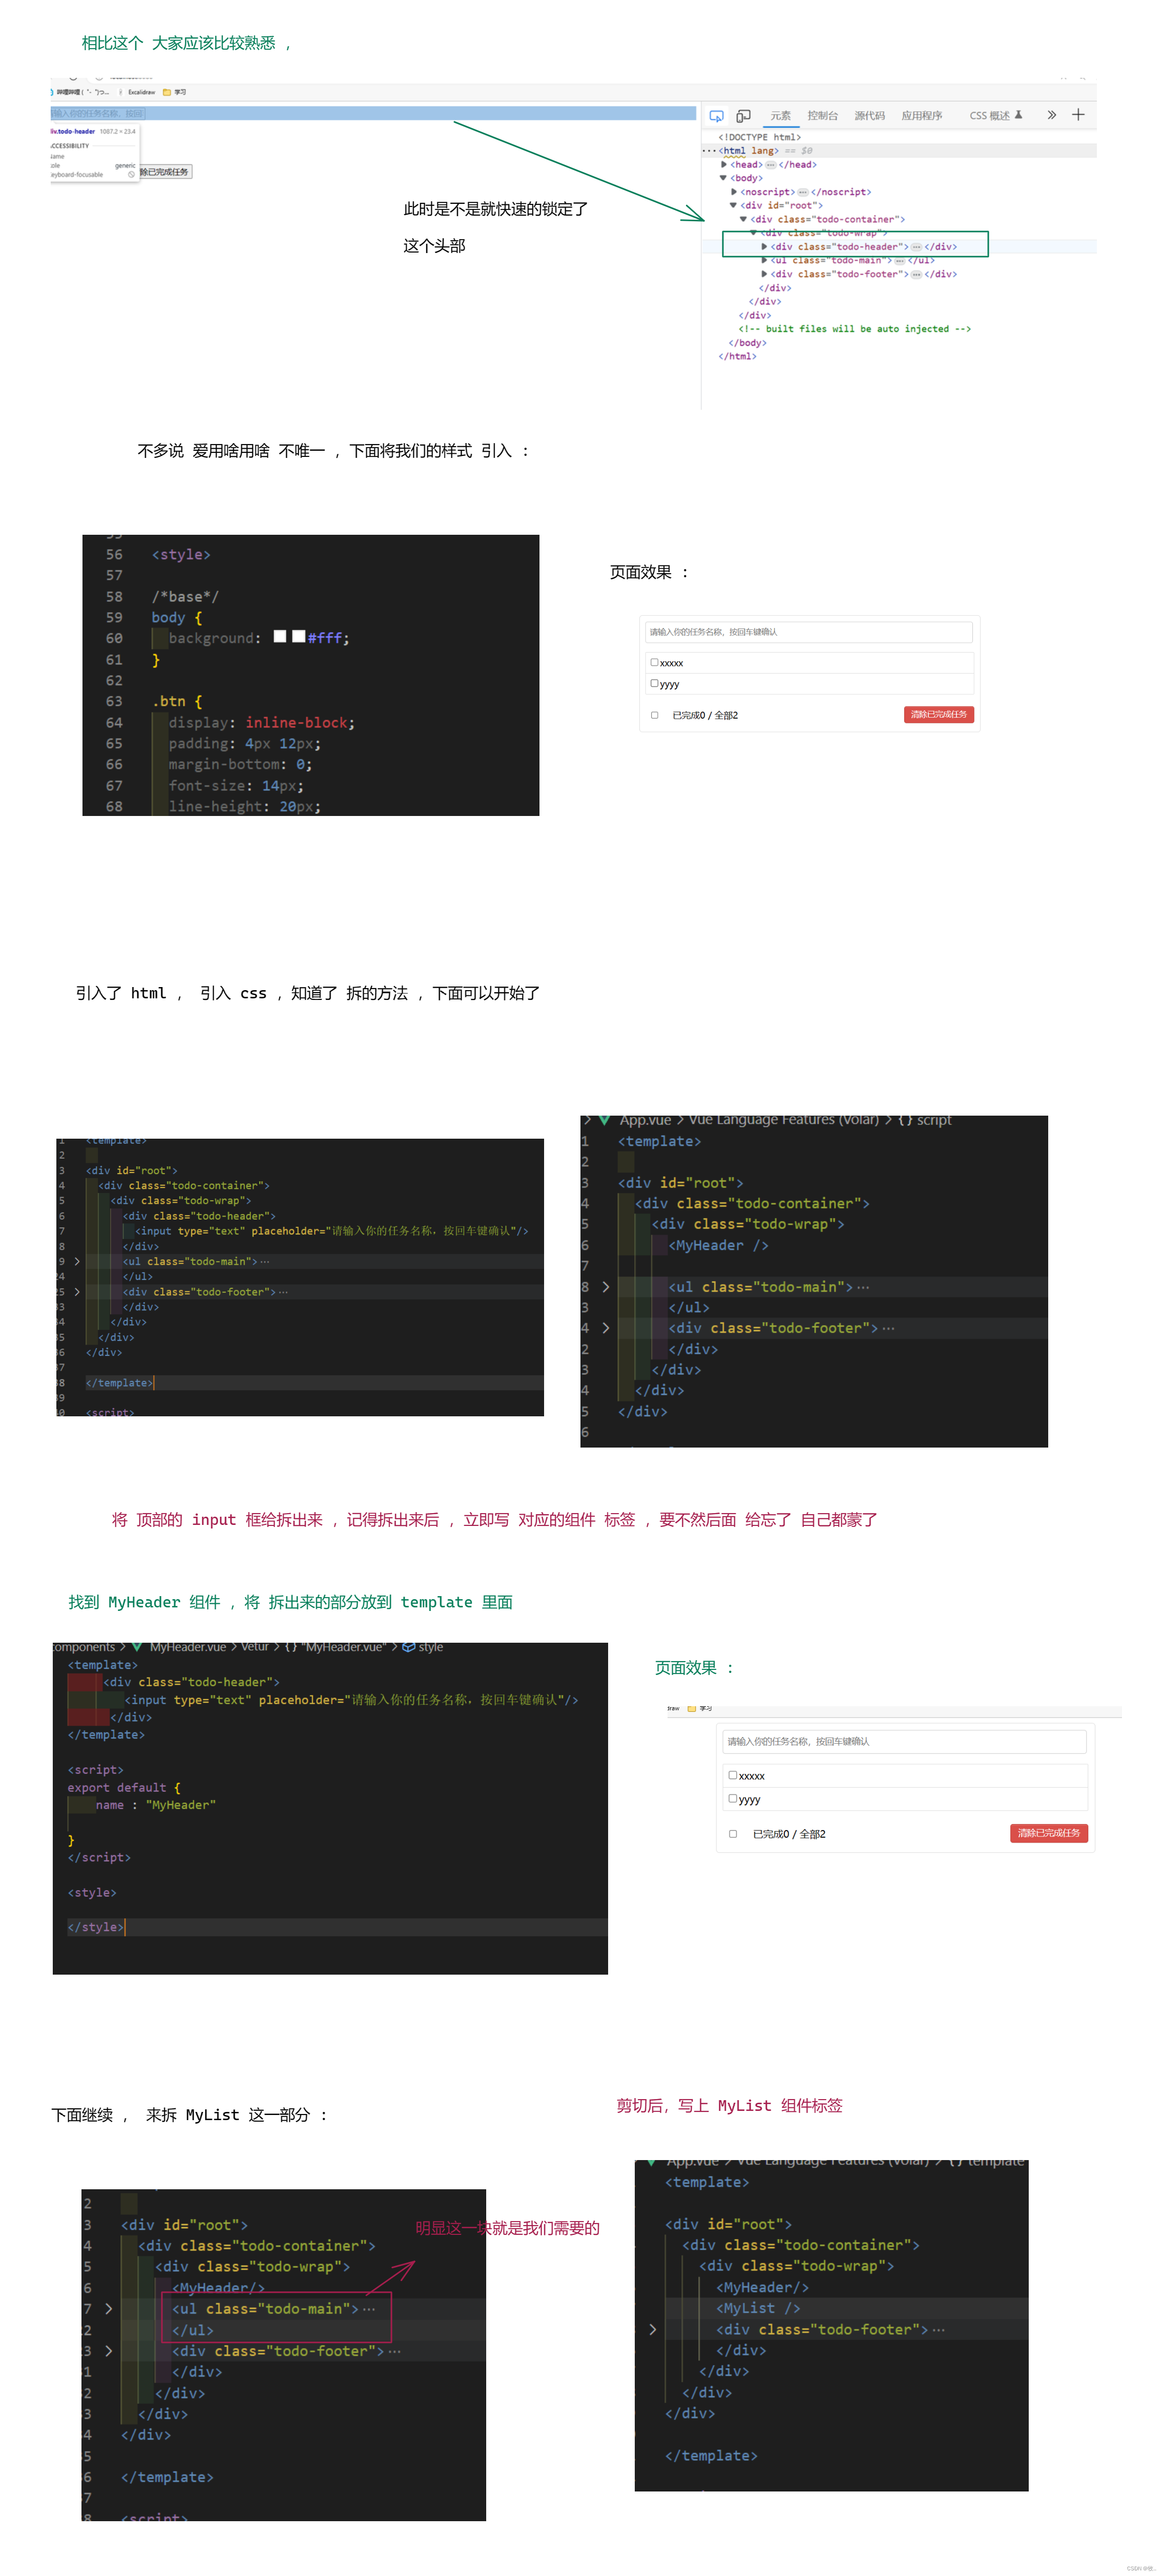Open the 学习 bookmark folder above DevTools
The height and width of the screenshot is (2576, 1164).
[x=175, y=92]
